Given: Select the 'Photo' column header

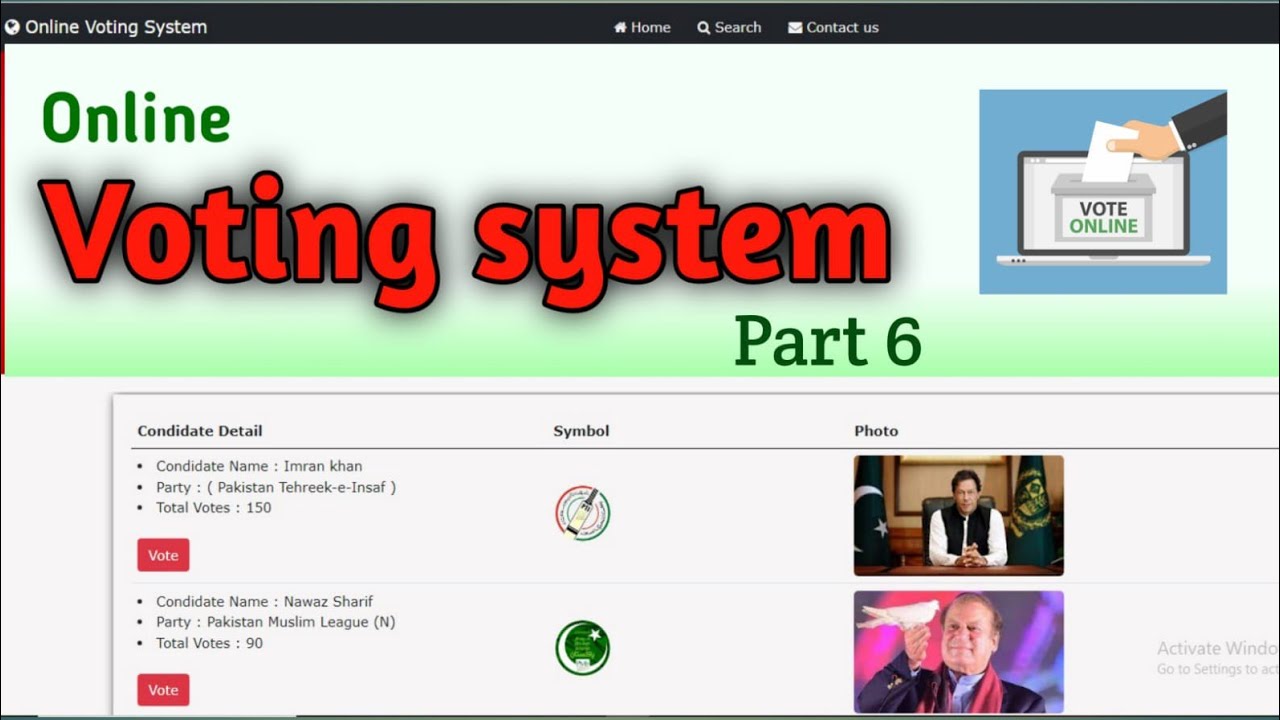Looking at the screenshot, I should click(876, 431).
